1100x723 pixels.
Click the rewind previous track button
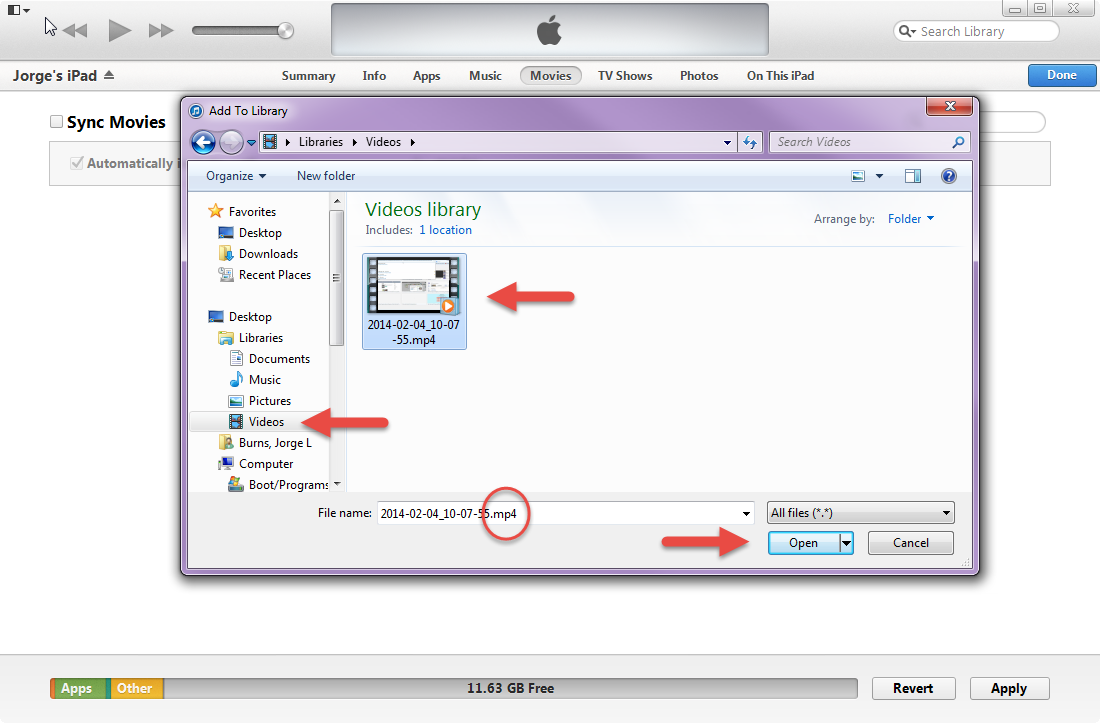(76, 31)
